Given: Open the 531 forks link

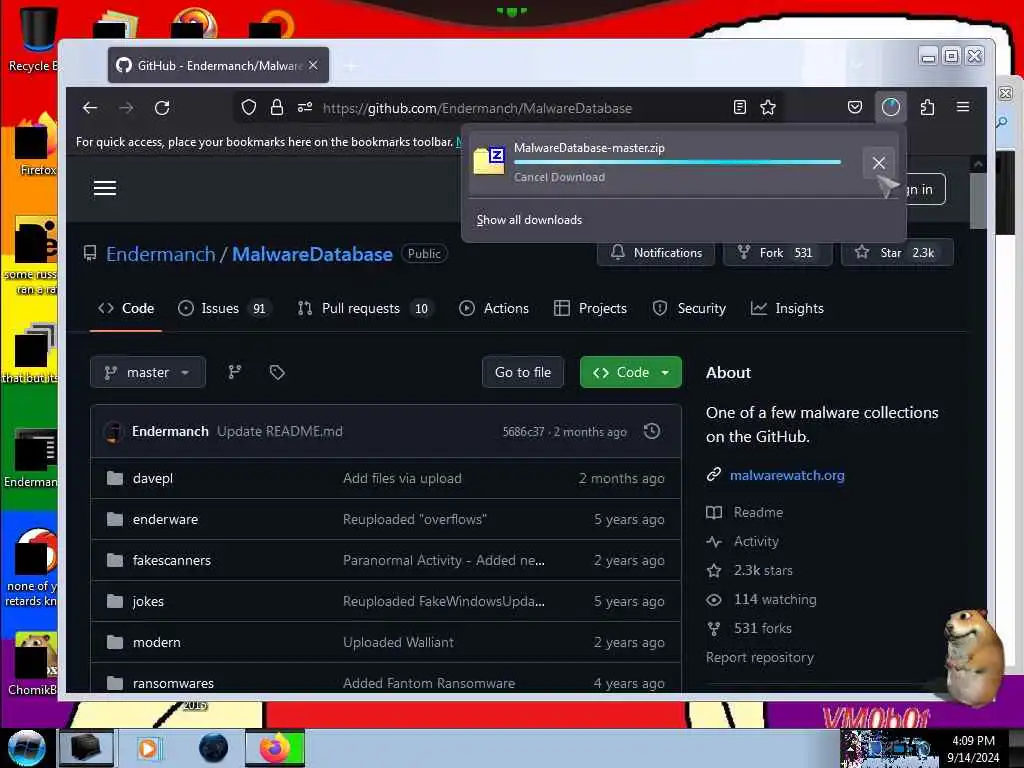Looking at the screenshot, I should pyautogui.click(x=762, y=628).
